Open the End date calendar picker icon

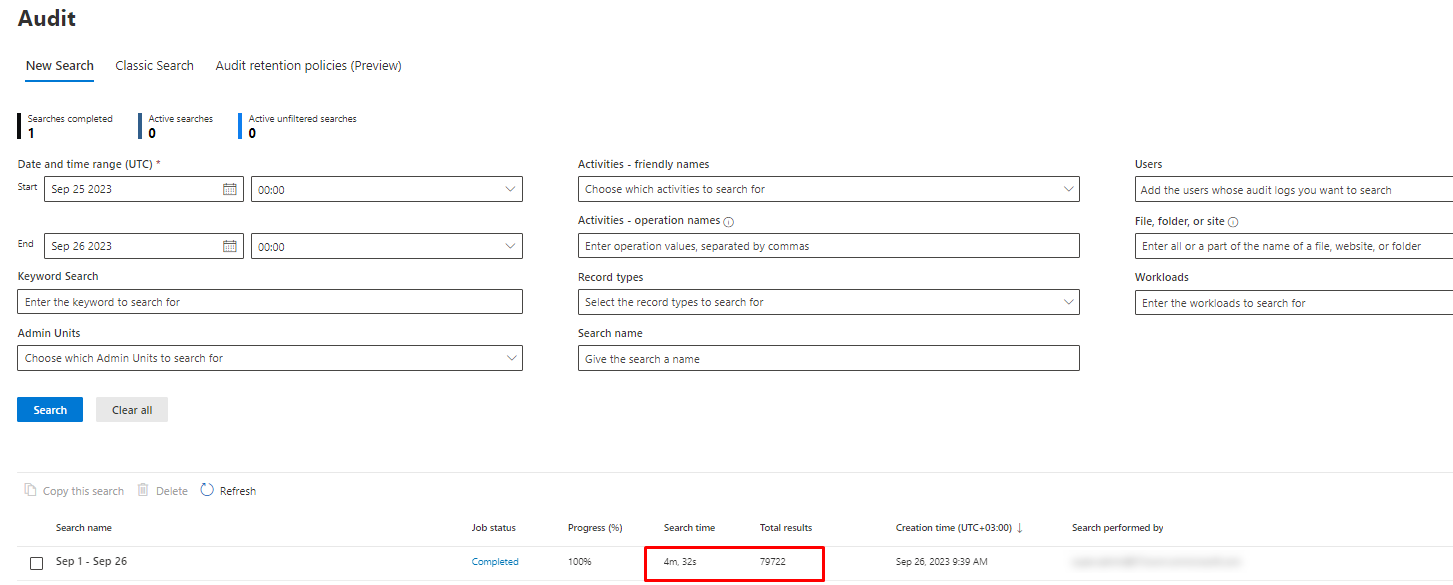229,246
